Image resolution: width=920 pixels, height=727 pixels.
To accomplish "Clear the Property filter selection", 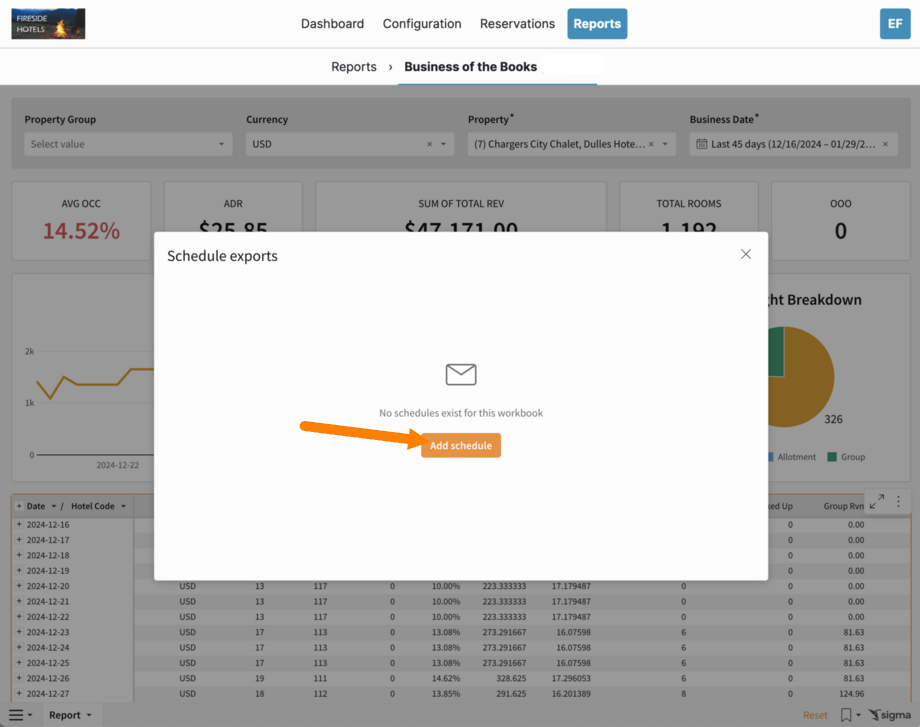I will click(x=651, y=144).
